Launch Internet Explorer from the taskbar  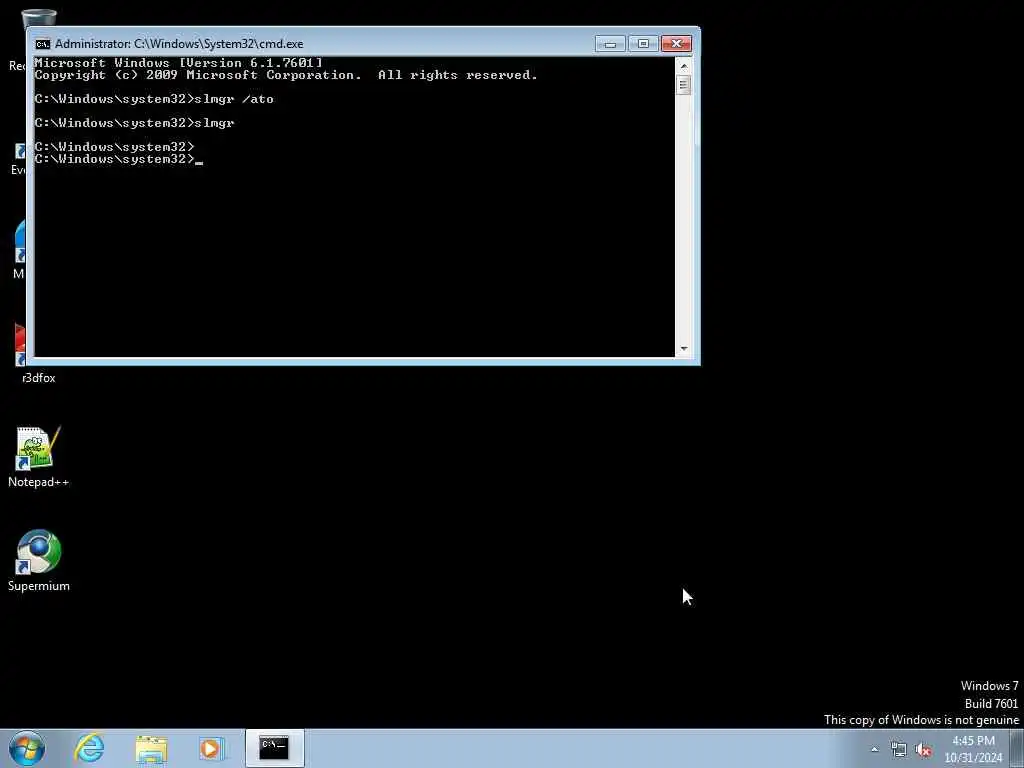point(89,748)
